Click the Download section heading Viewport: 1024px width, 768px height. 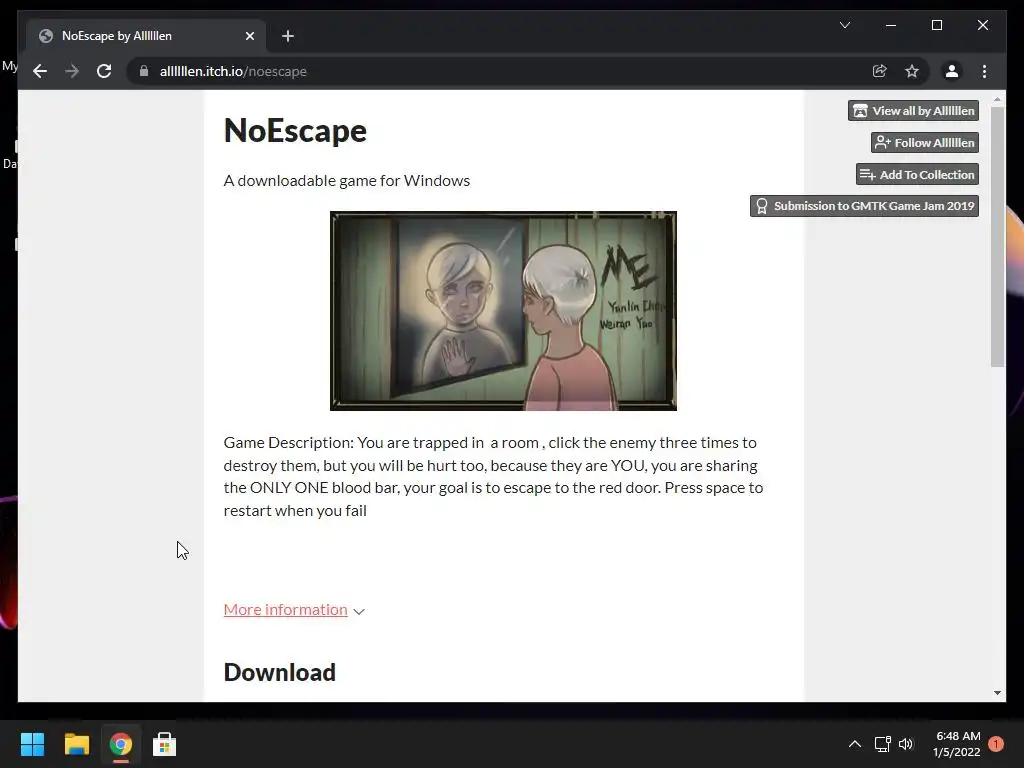280,672
